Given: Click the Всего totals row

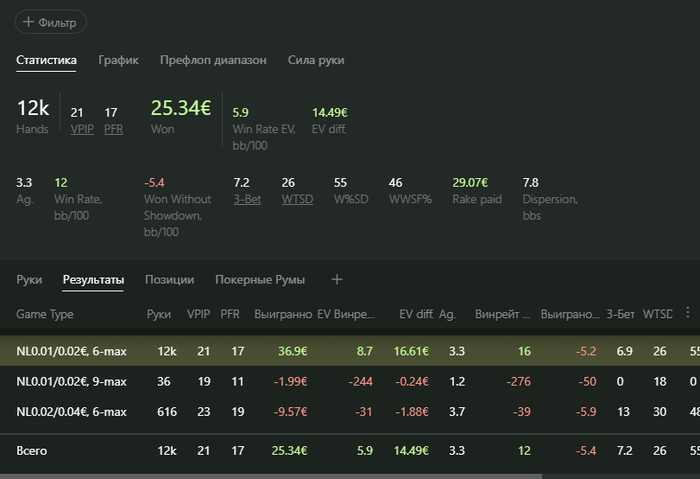Looking at the screenshot, I should (31, 451).
